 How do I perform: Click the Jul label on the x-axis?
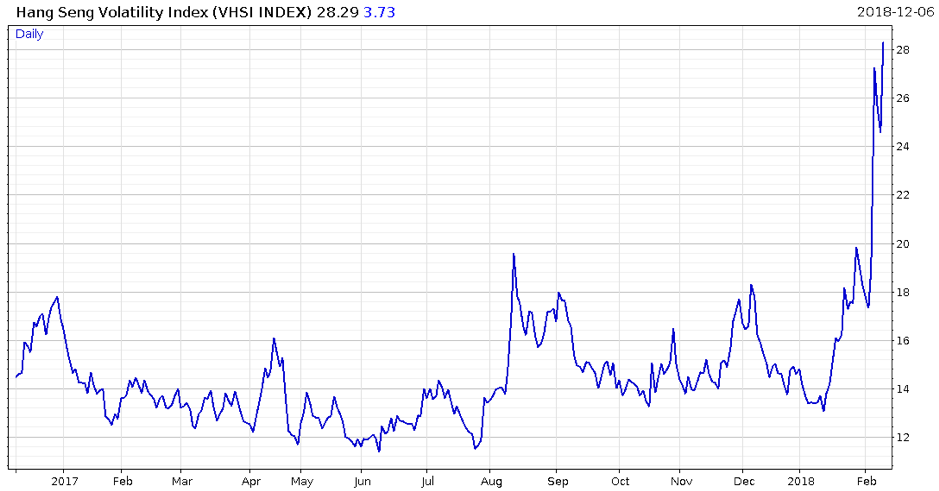tap(426, 480)
